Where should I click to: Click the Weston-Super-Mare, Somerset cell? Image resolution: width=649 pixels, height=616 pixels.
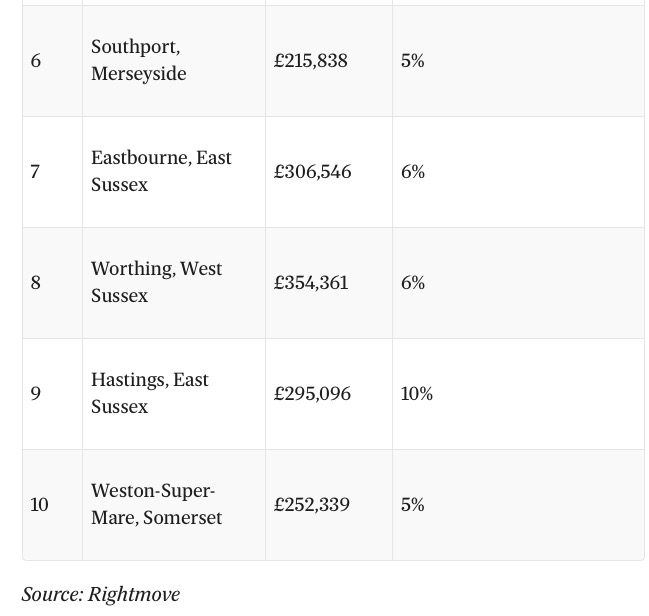[x=157, y=505]
